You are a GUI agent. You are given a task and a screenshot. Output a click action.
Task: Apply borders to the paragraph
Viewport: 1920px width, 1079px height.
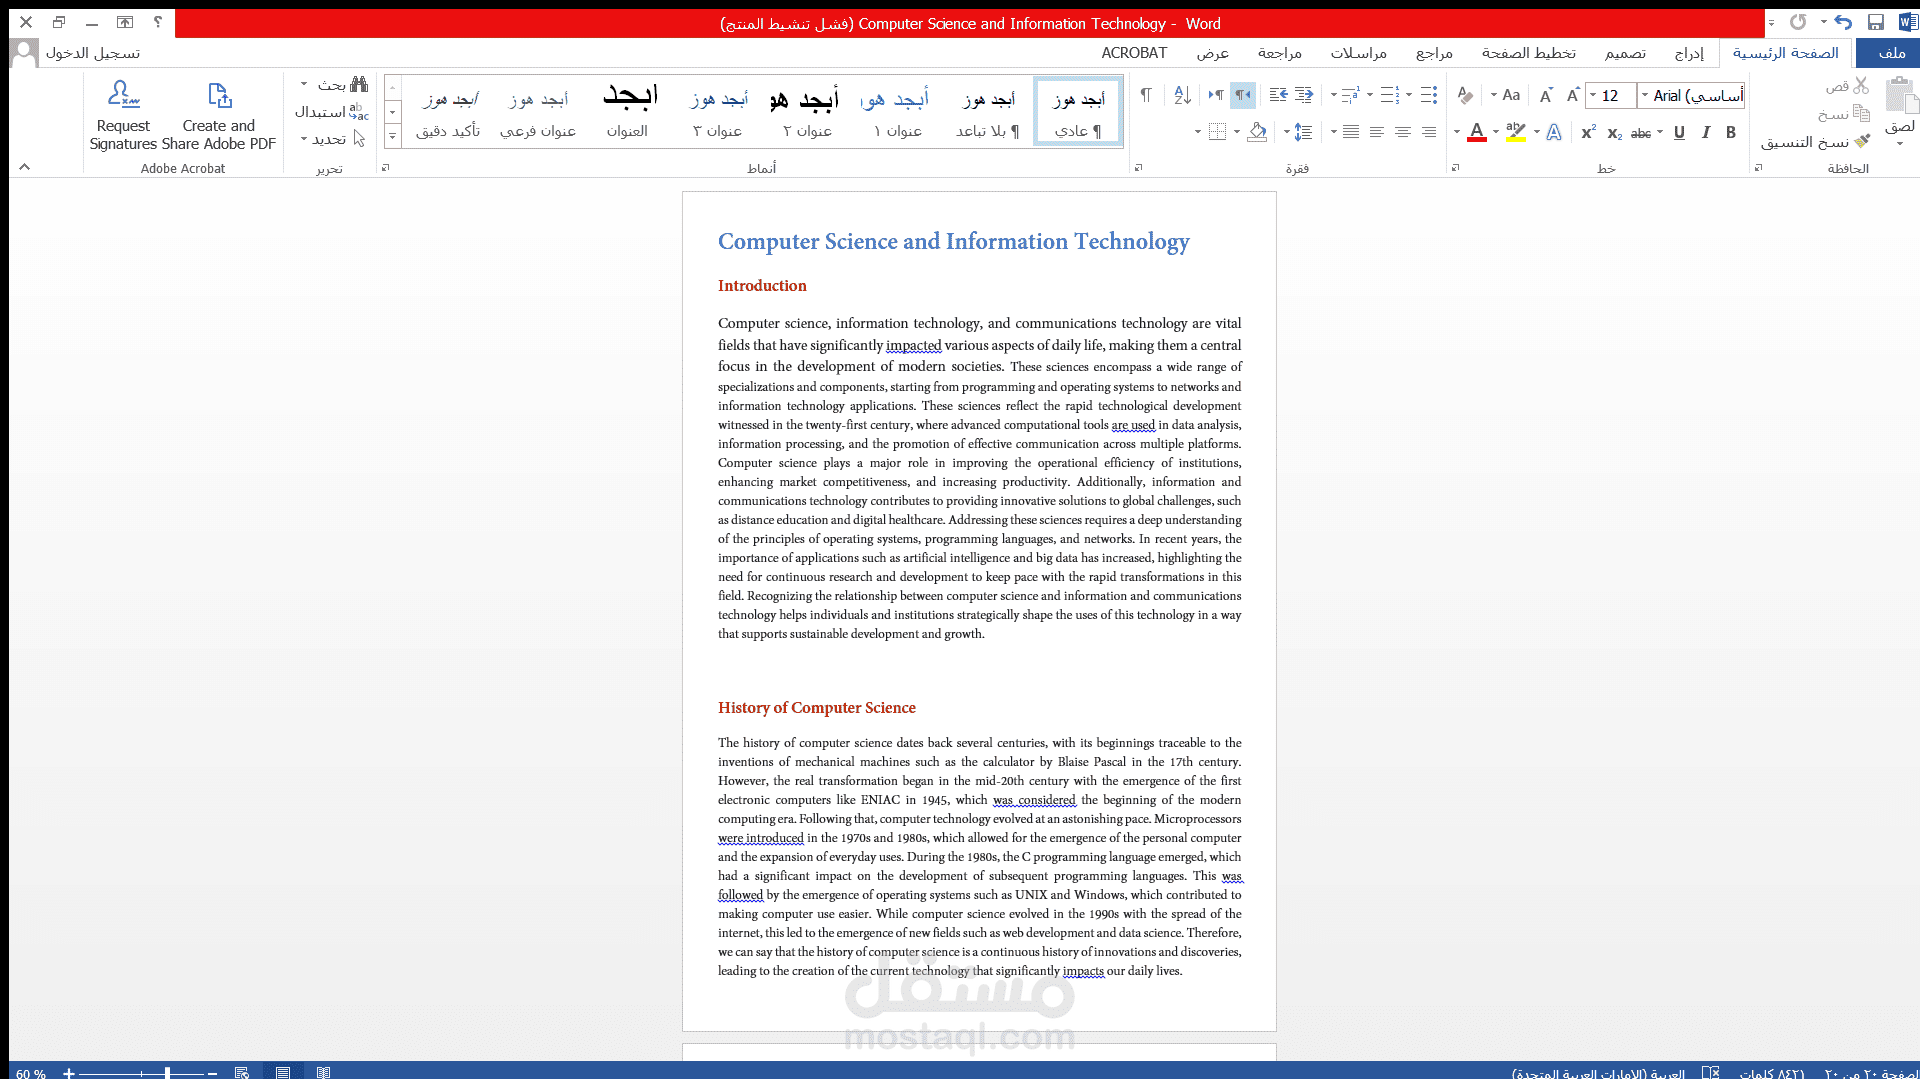pyautogui.click(x=1217, y=132)
